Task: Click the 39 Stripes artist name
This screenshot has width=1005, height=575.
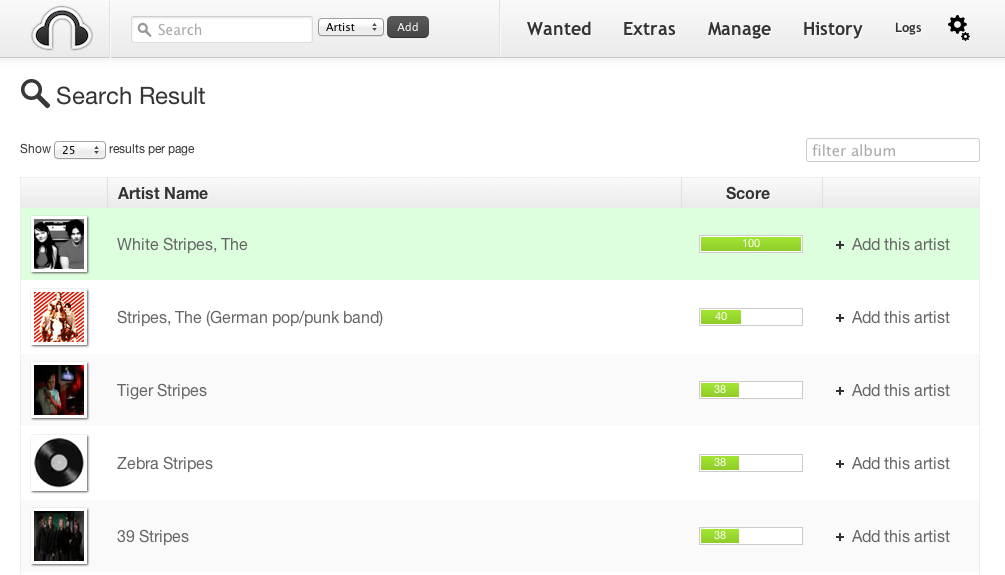Action: [x=153, y=537]
